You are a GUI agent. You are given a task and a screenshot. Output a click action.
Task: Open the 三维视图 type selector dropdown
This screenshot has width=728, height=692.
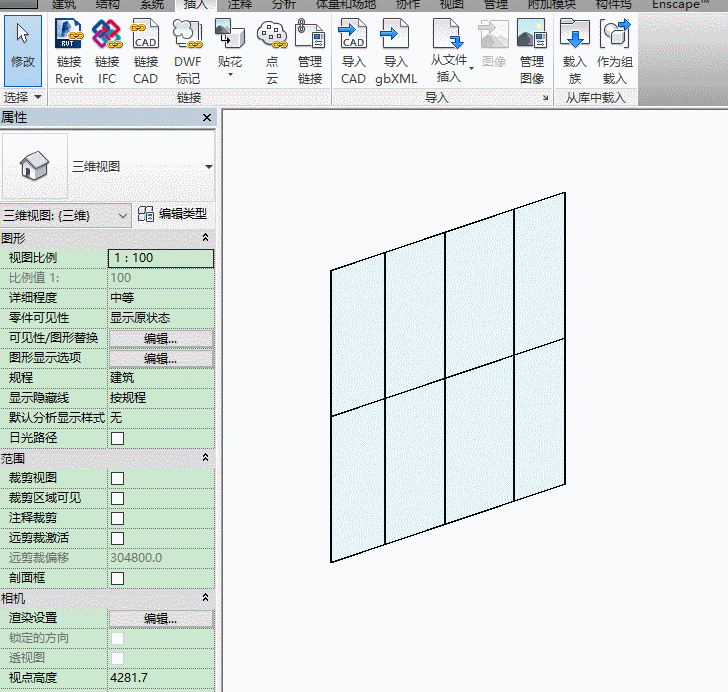[x=209, y=166]
